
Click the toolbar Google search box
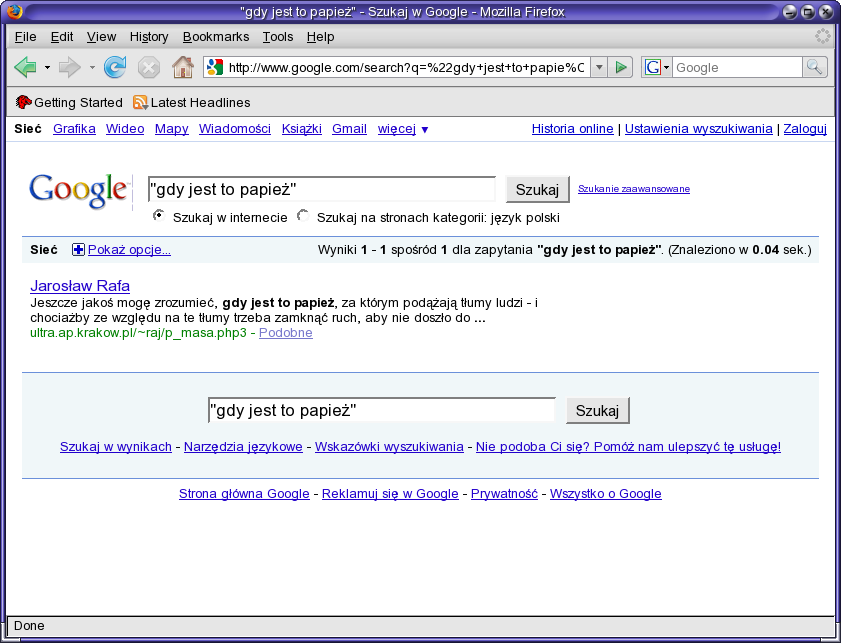tap(737, 68)
